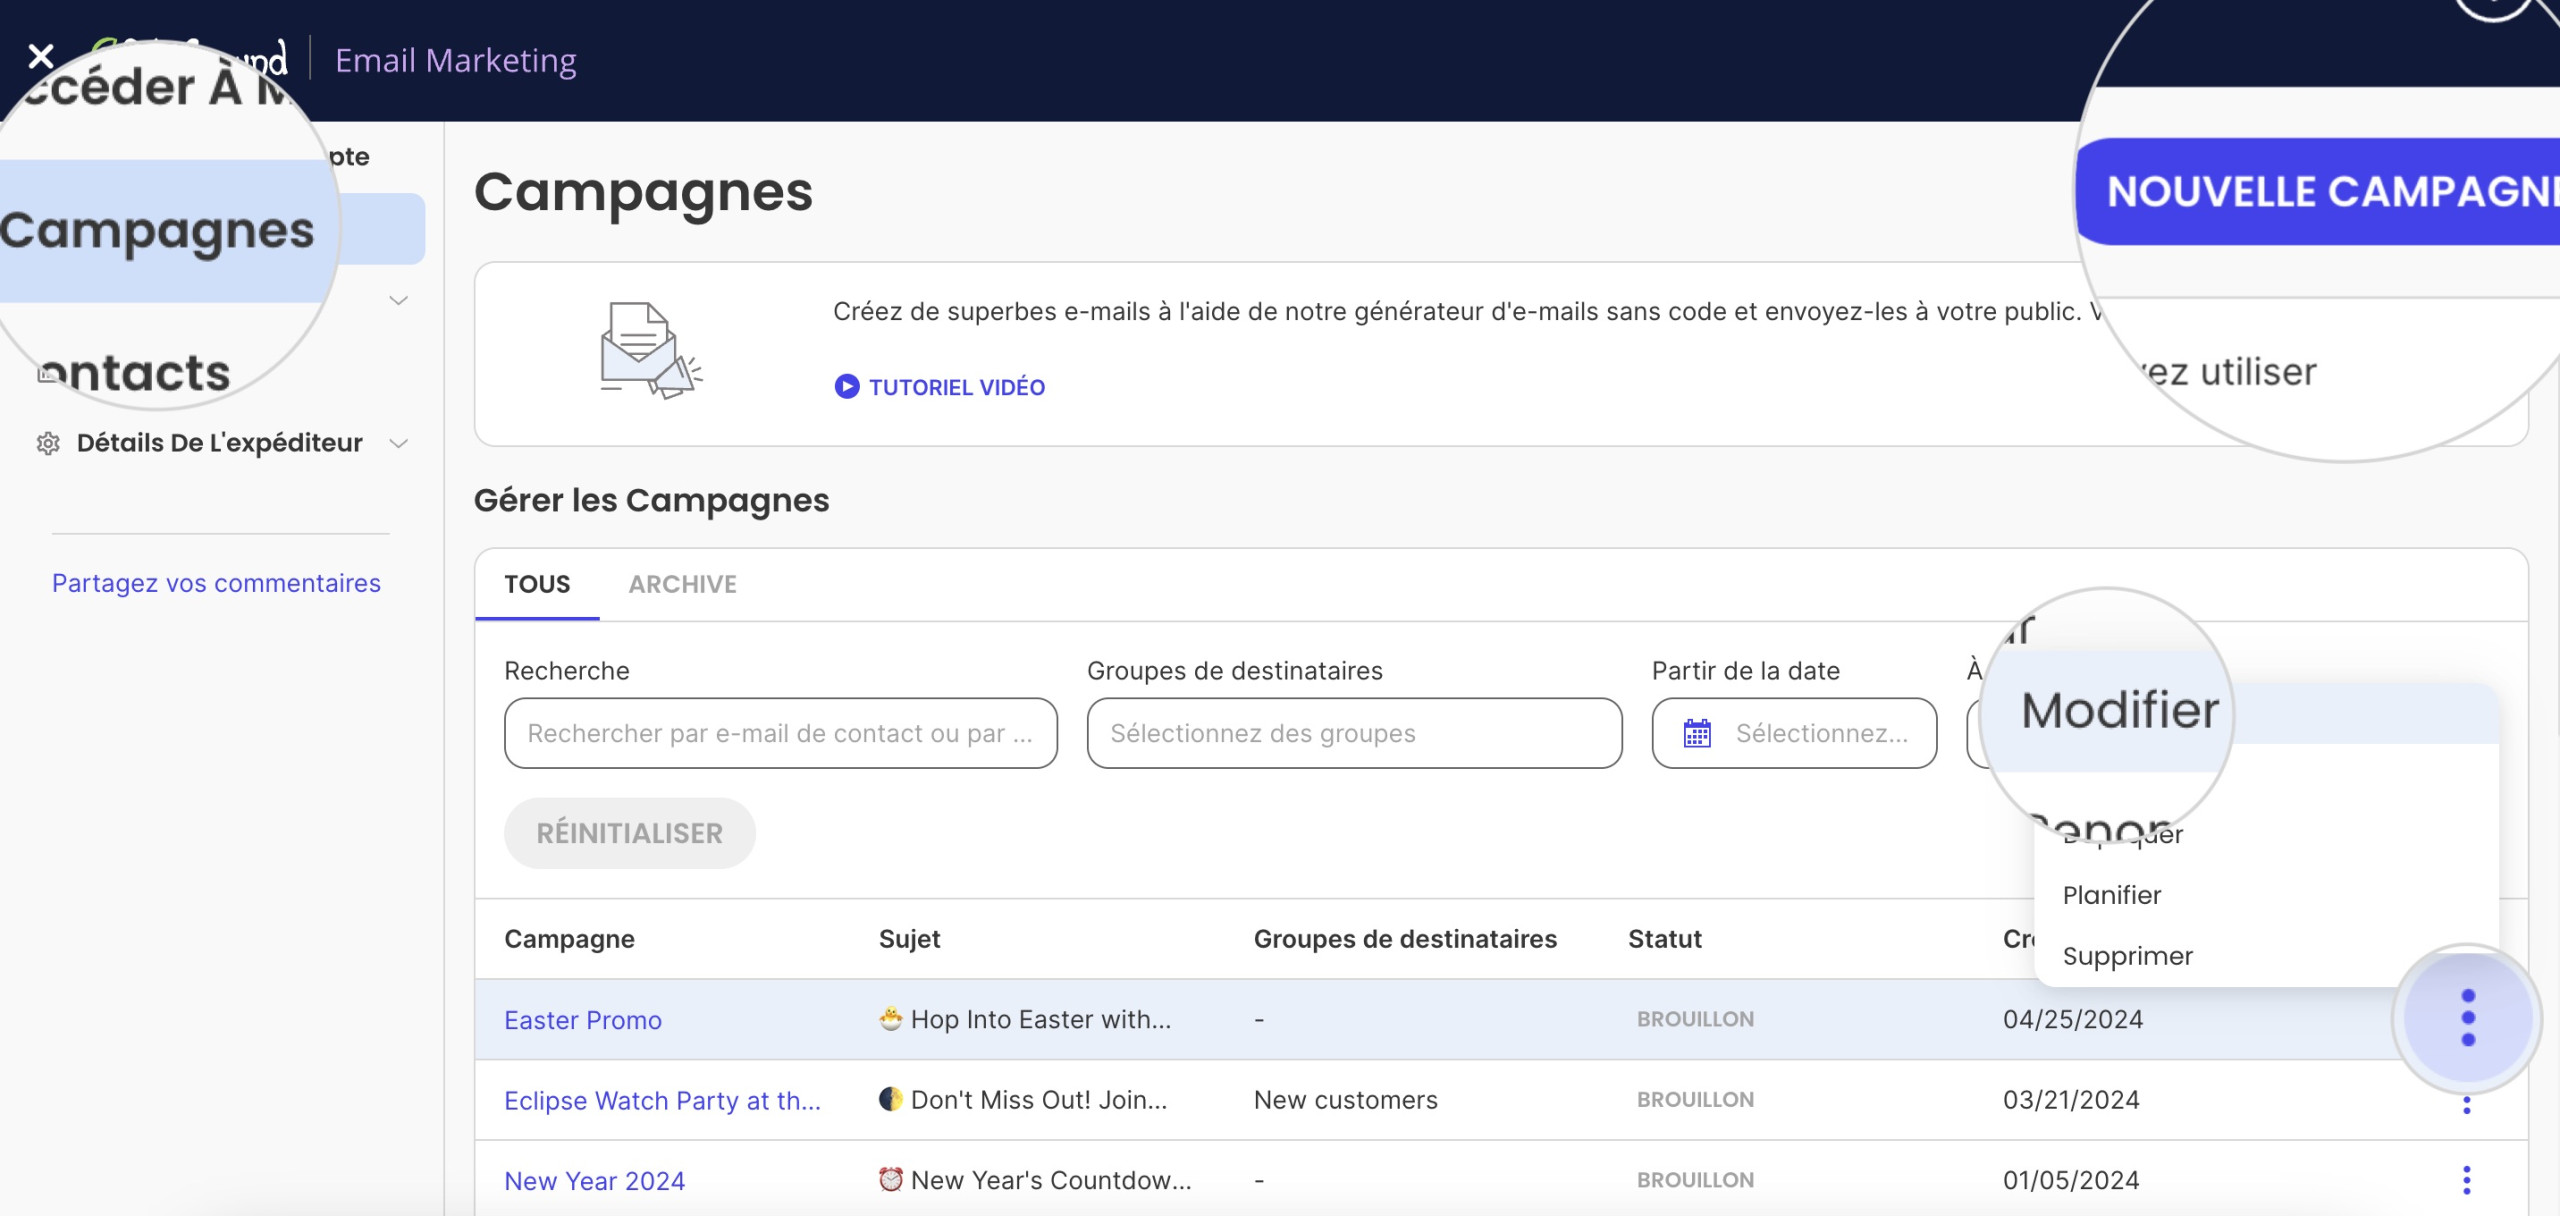Click the Gérer les Campagnes heading
The image size is (2560, 1216).
[x=651, y=500]
